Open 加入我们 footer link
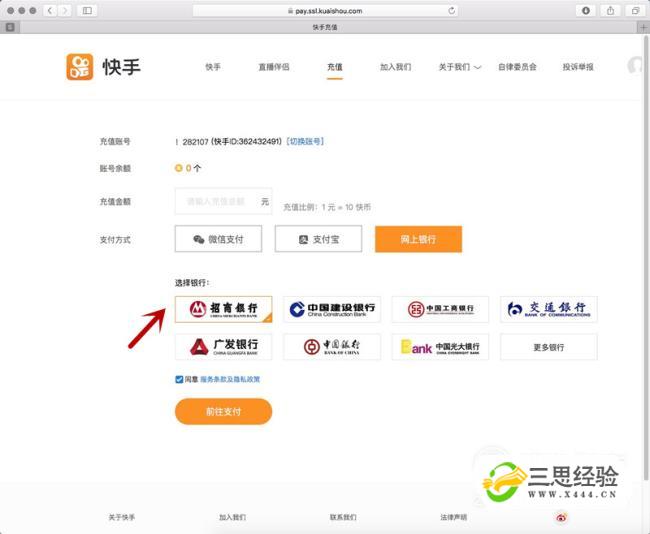This screenshot has width=650, height=534. [x=232, y=517]
